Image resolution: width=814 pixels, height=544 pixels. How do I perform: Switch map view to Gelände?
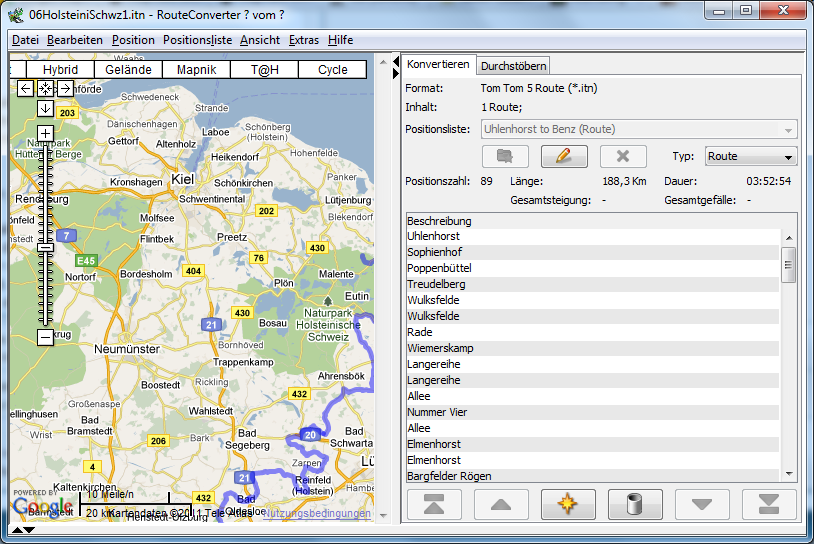(x=128, y=70)
